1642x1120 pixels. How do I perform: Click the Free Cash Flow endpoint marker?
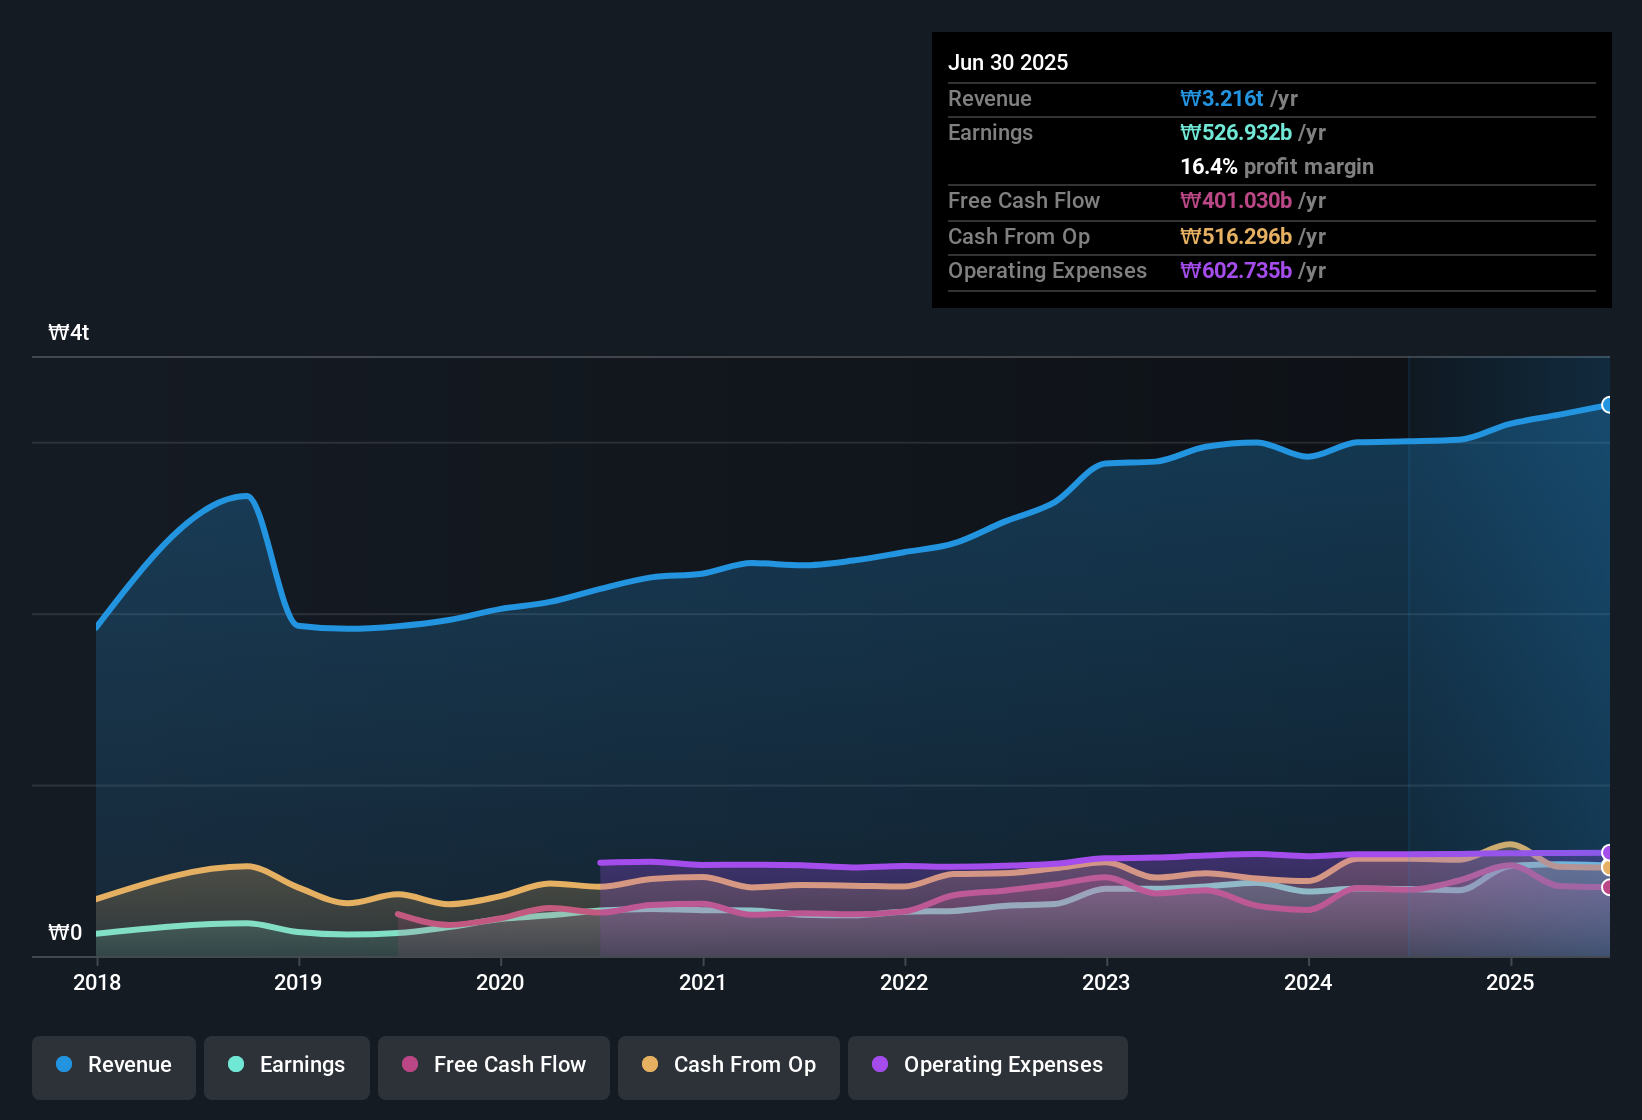pos(1608,886)
